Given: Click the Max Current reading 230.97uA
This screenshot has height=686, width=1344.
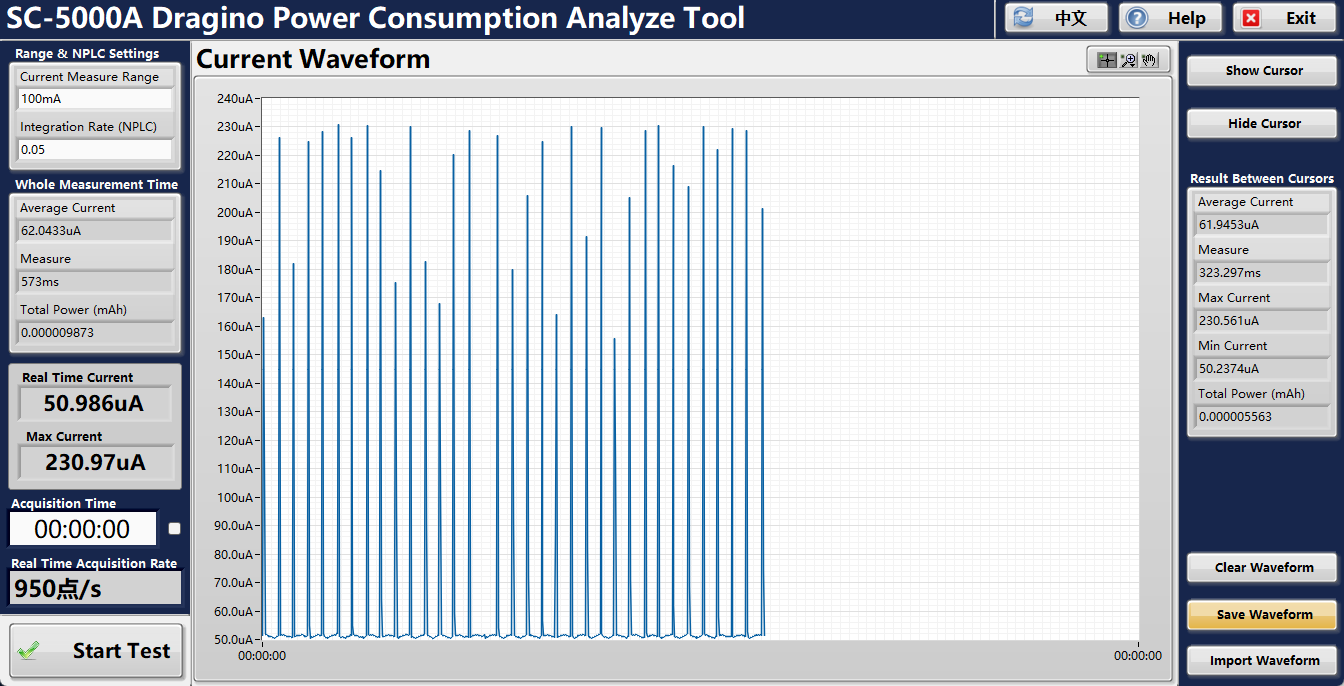Looking at the screenshot, I should 95,462.
